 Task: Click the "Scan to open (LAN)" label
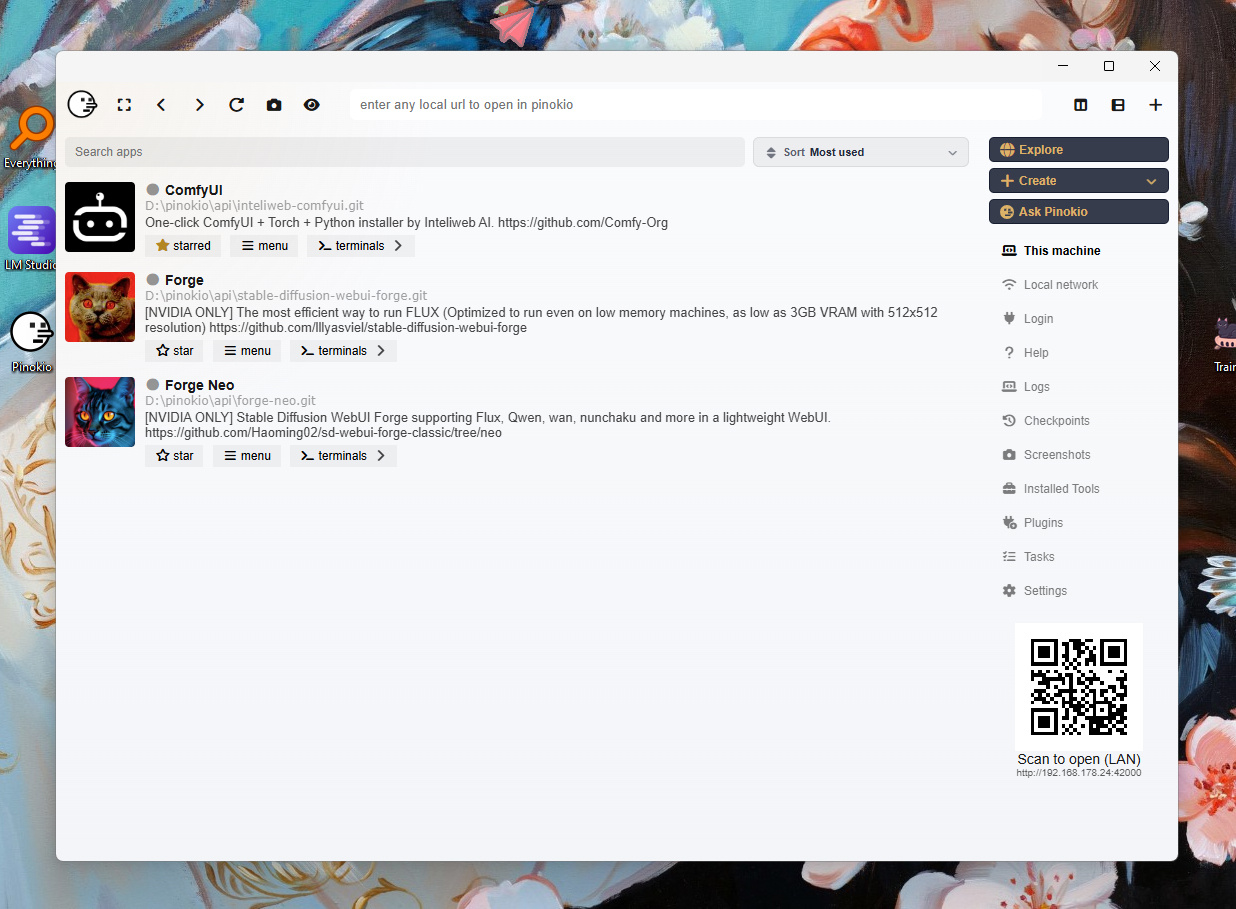pos(1079,759)
